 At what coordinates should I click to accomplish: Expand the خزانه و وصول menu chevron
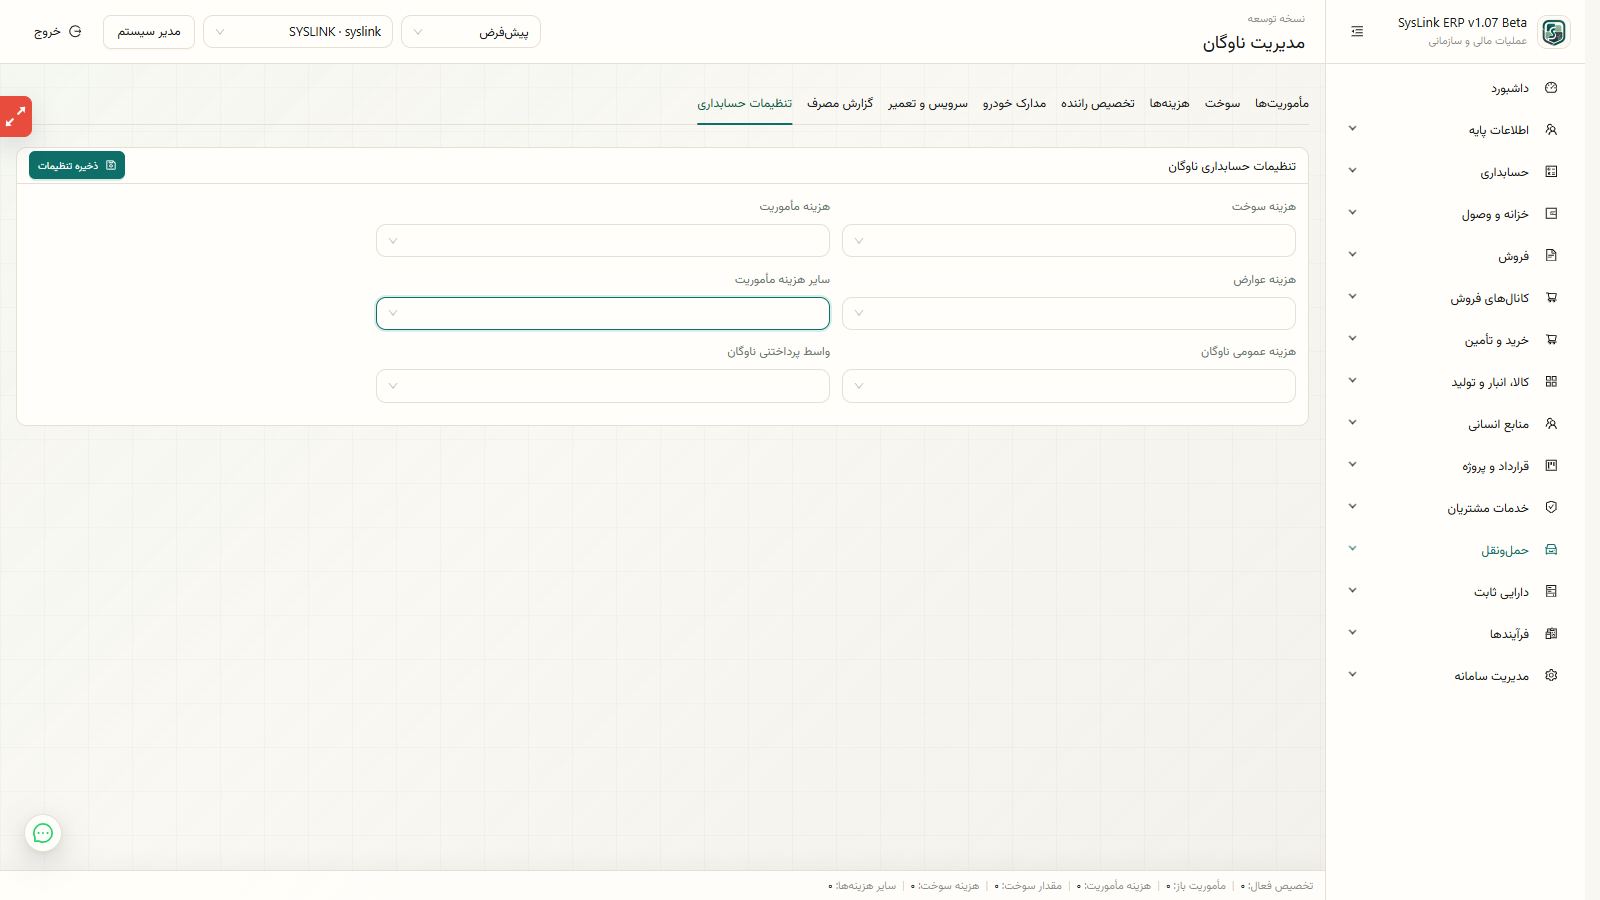point(1352,213)
